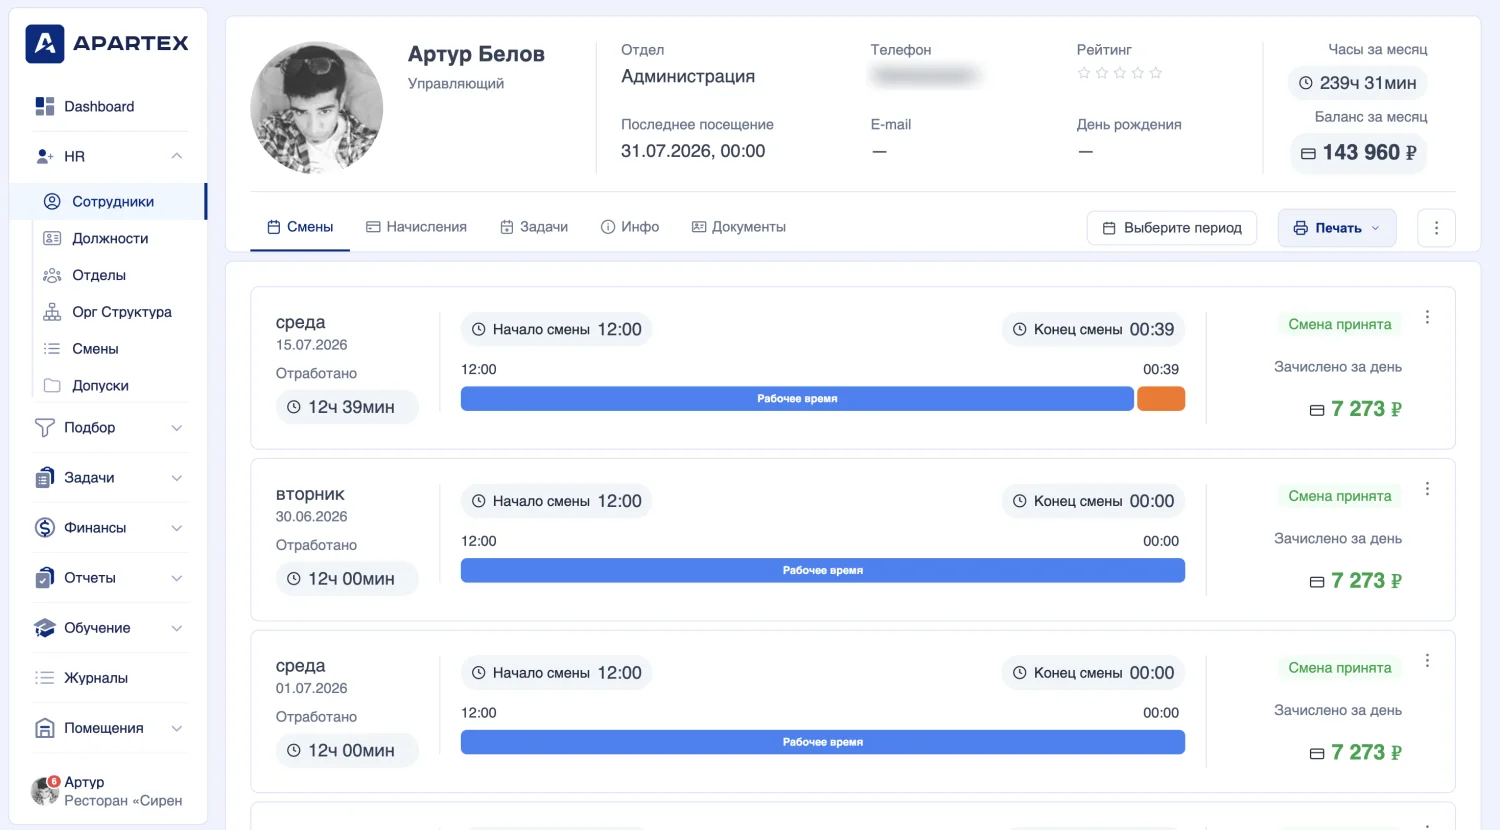The image size is (1500, 830).
Task: Expand the Финансы section chevron
Action: pyautogui.click(x=177, y=527)
